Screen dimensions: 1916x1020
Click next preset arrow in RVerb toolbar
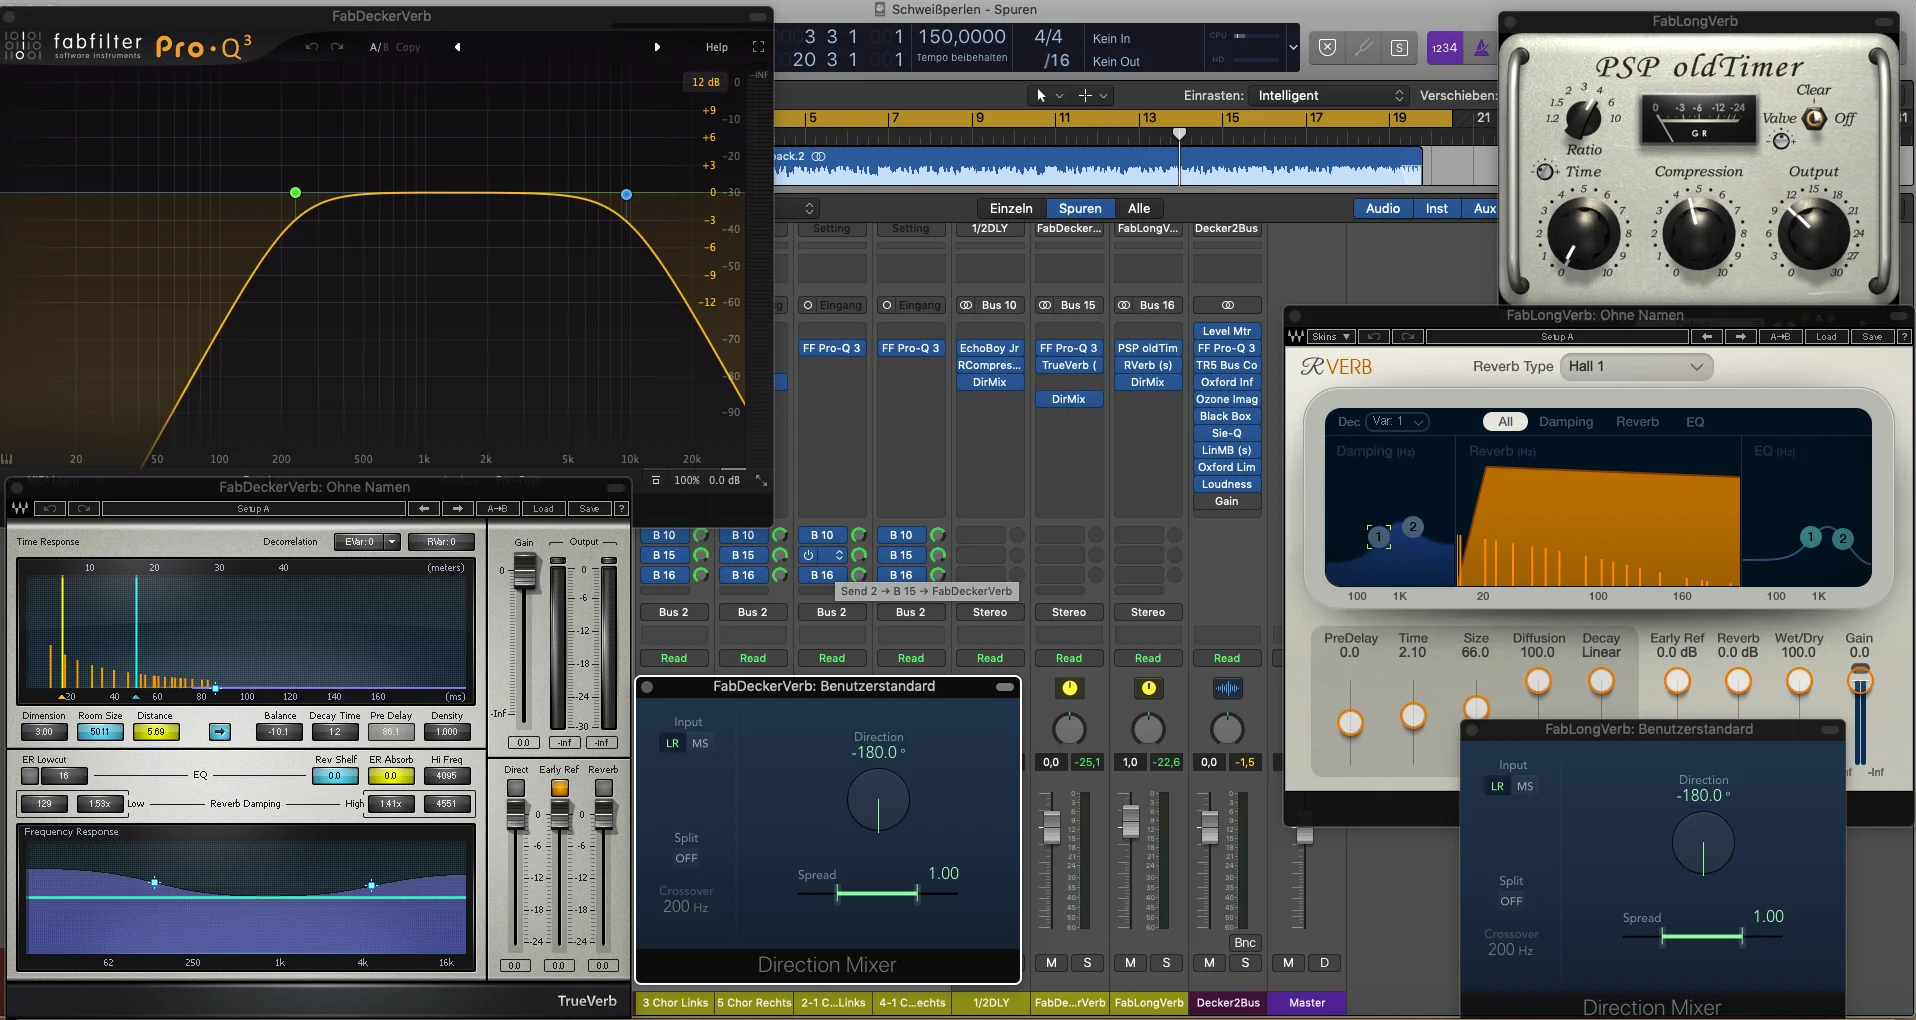tap(1741, 337)
